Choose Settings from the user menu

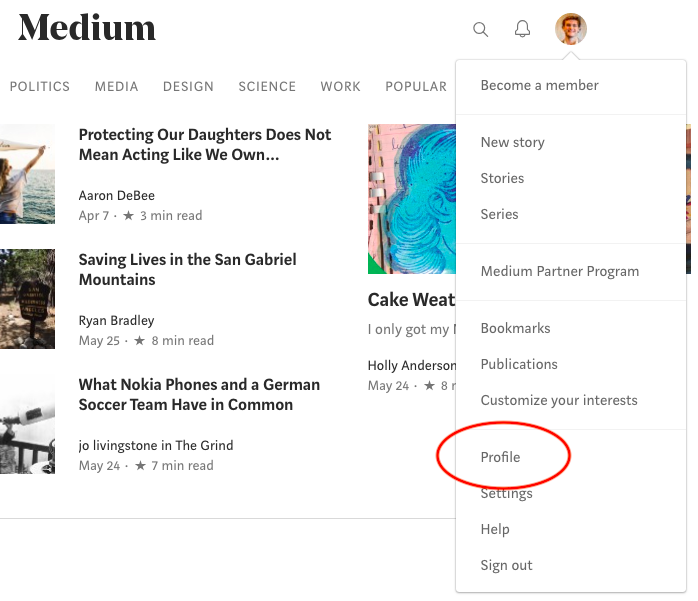(x=506, y=493)
